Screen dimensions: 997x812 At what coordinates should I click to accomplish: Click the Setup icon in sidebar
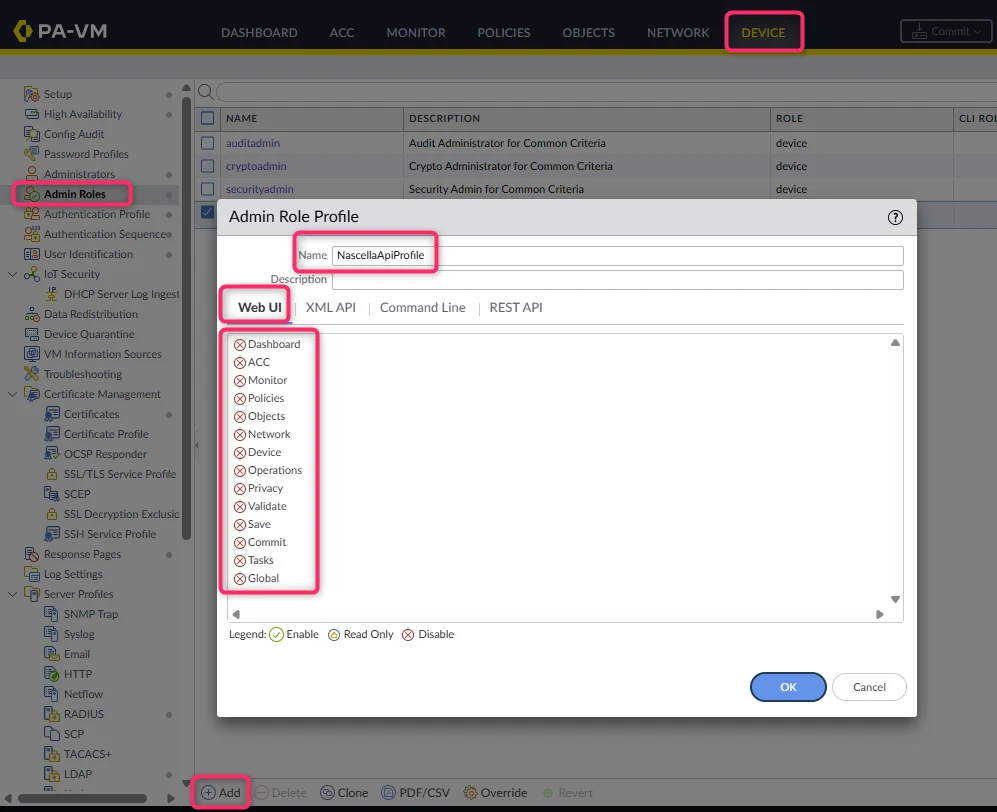click(31, 94)
